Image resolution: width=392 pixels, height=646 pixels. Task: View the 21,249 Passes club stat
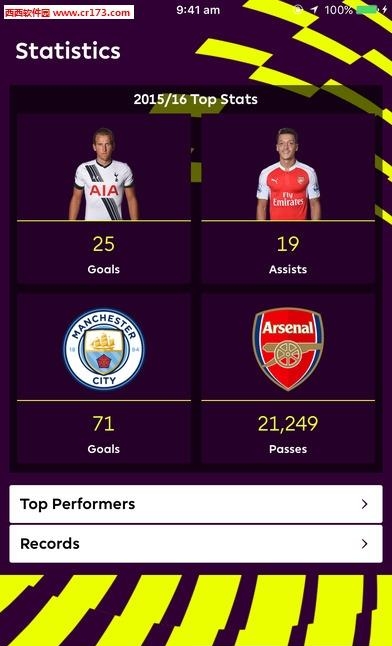click(x=288, y=432)
